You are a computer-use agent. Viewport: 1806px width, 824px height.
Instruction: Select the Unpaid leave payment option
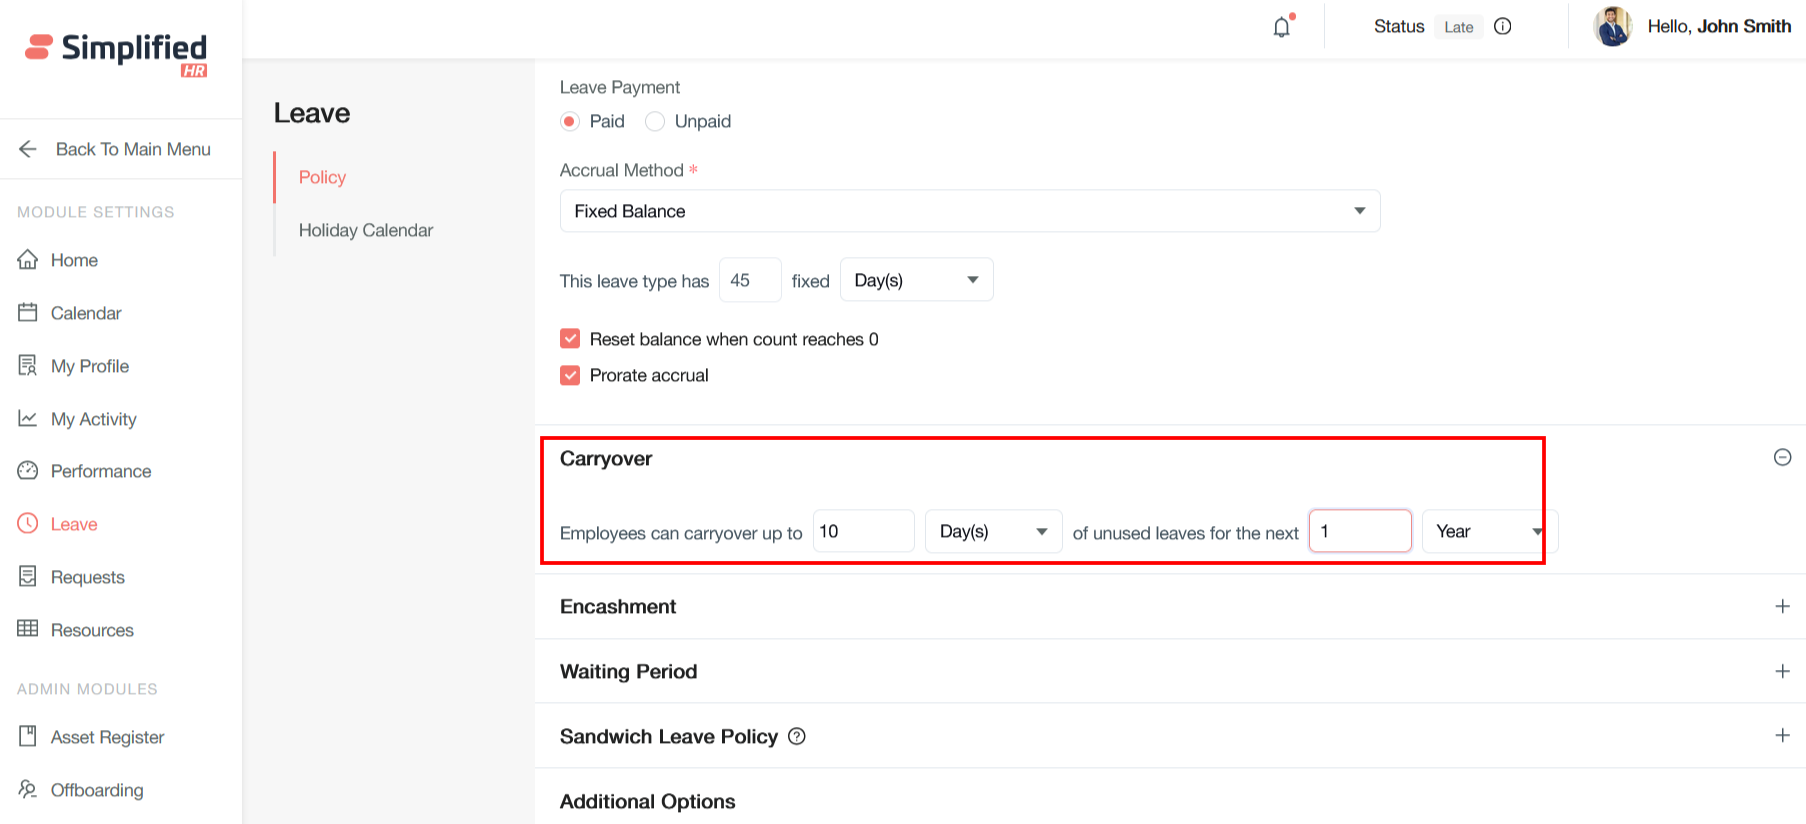655,121
